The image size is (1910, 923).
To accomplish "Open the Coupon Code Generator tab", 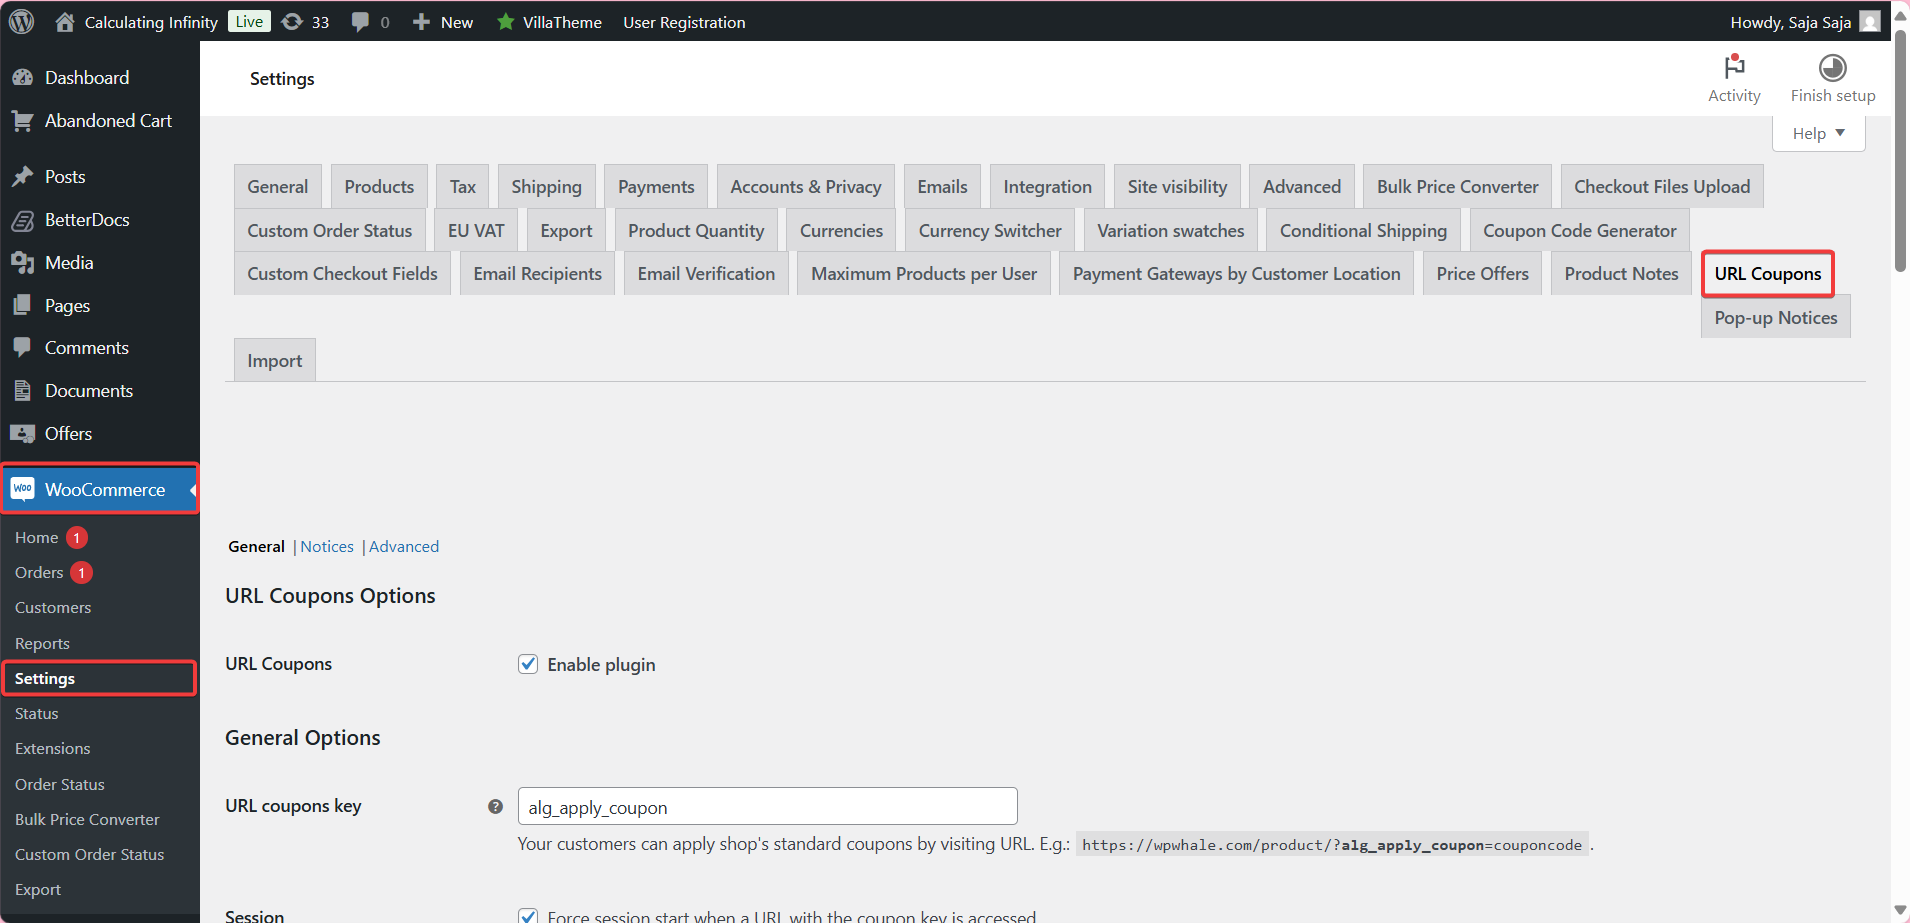I will tap(1579, 230).
